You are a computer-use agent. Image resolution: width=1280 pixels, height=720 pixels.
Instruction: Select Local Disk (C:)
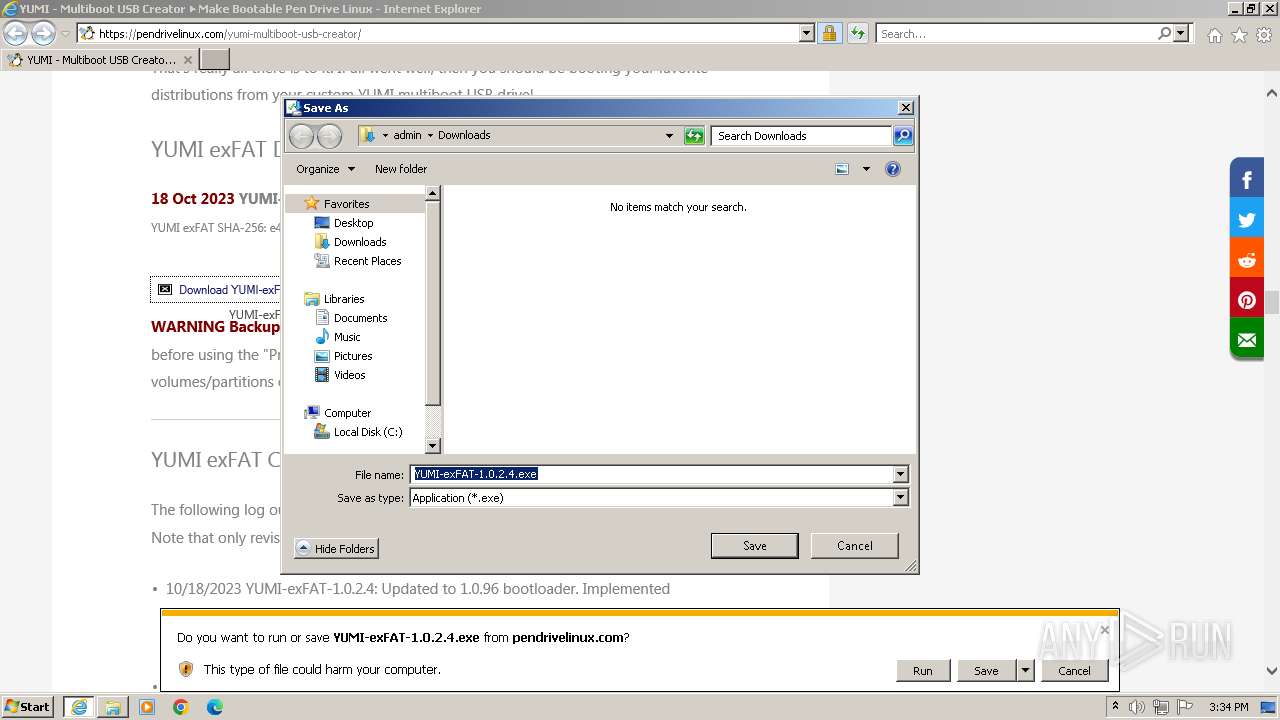[367, 432]
